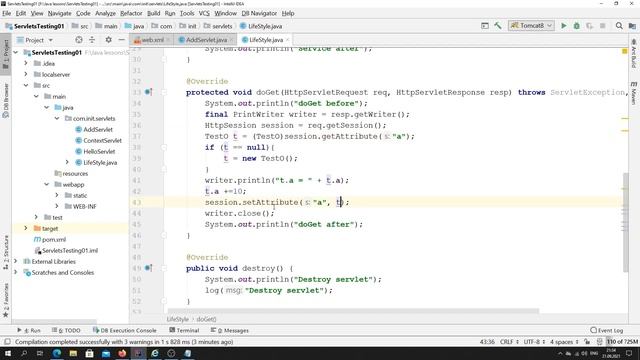Screen dimensions: 640x360
Task: Toggle the Ant Build side panel
Action: coord(633,53)
